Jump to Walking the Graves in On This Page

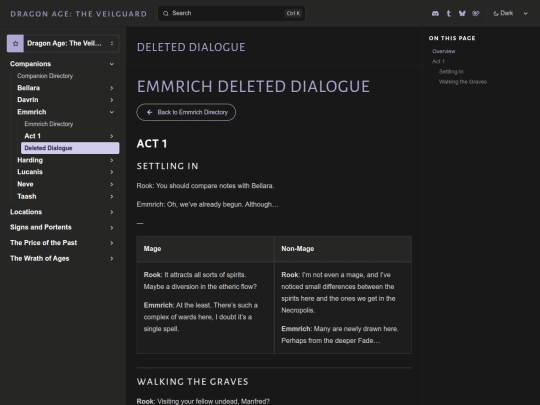[x=463, y=82]
